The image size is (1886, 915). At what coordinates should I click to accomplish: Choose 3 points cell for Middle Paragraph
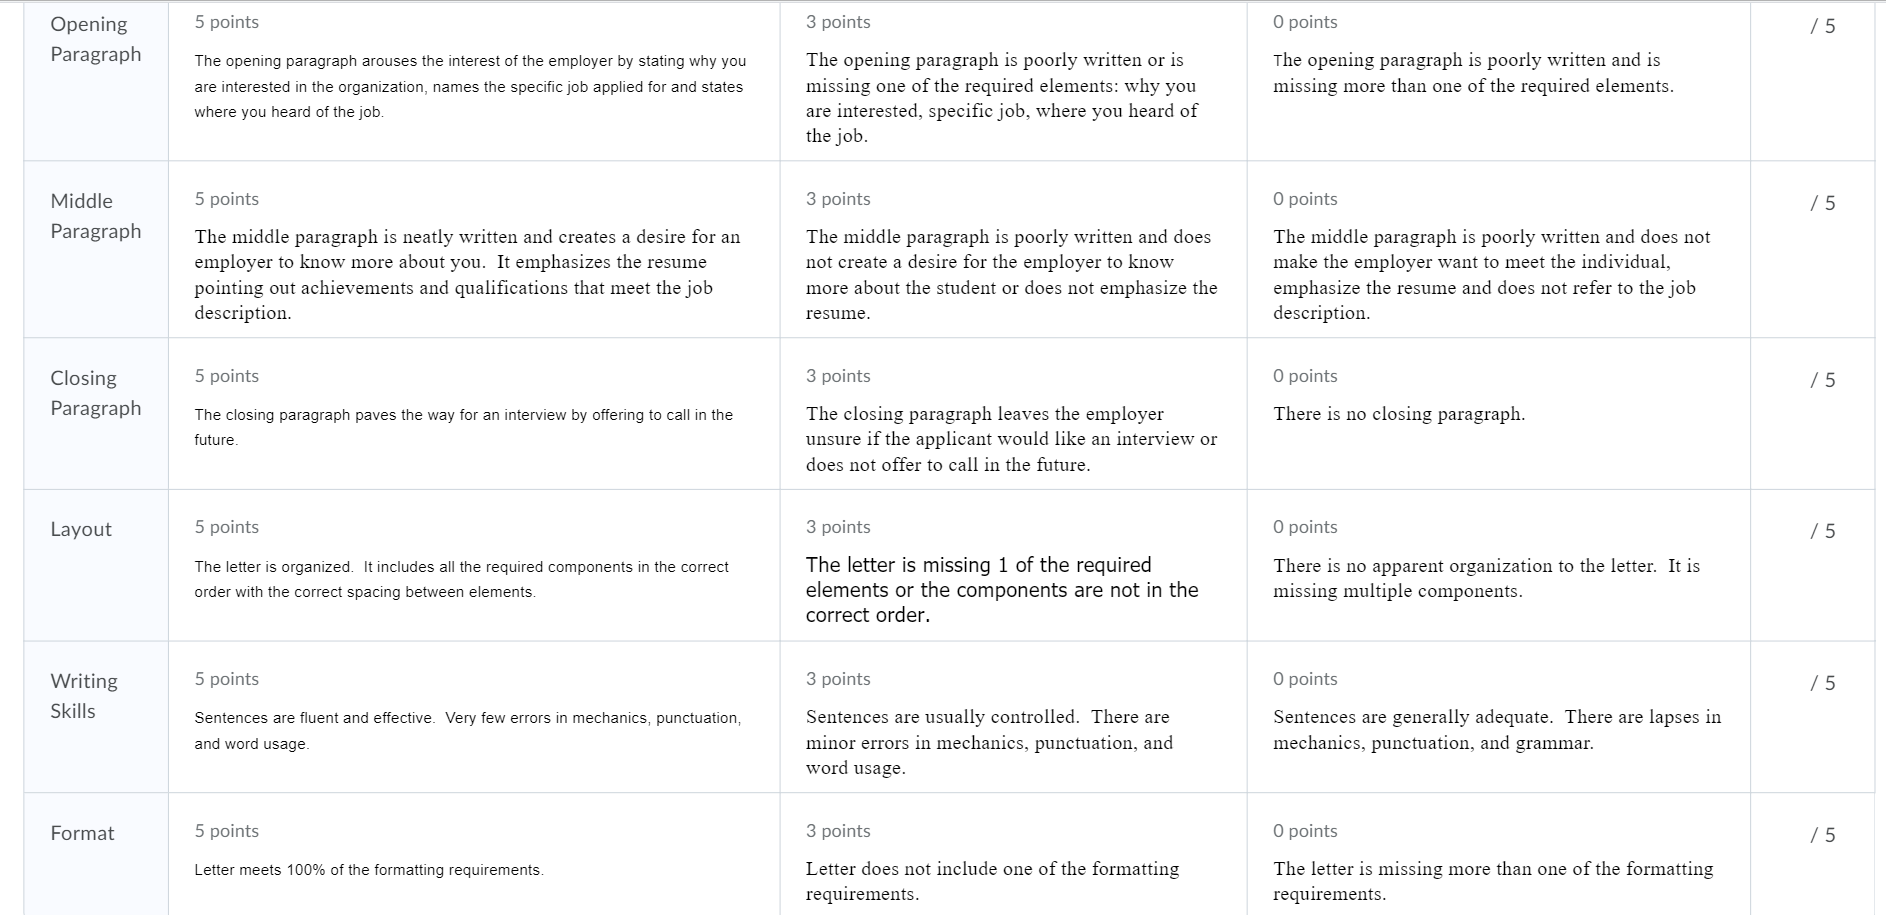[1013, 249]
